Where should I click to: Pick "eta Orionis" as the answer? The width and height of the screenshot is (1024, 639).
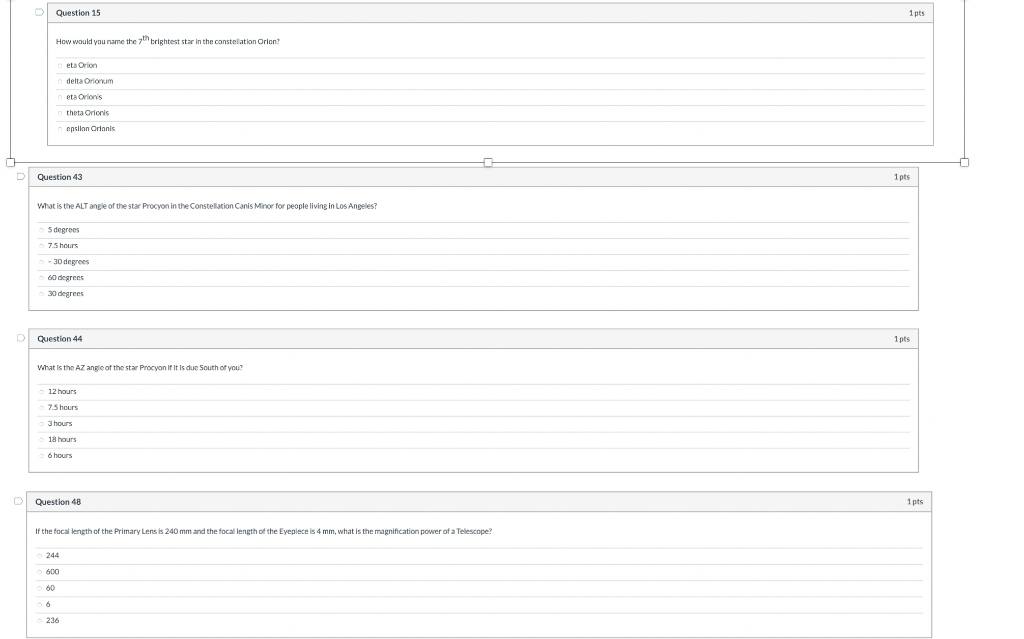coord(60,97)
